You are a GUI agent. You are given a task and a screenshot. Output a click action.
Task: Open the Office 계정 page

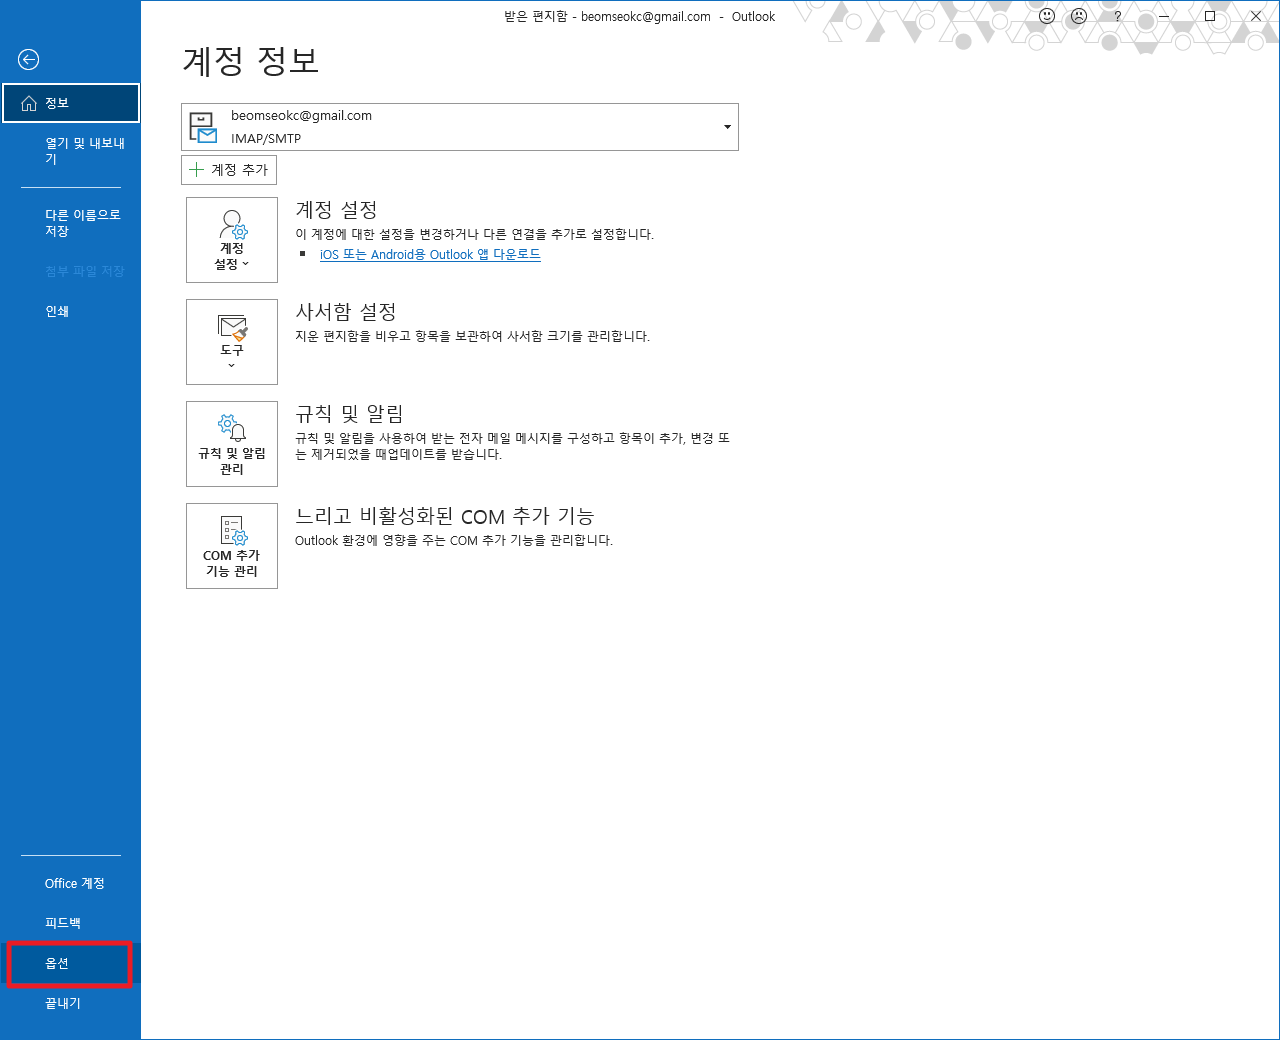tap(71, 883)
